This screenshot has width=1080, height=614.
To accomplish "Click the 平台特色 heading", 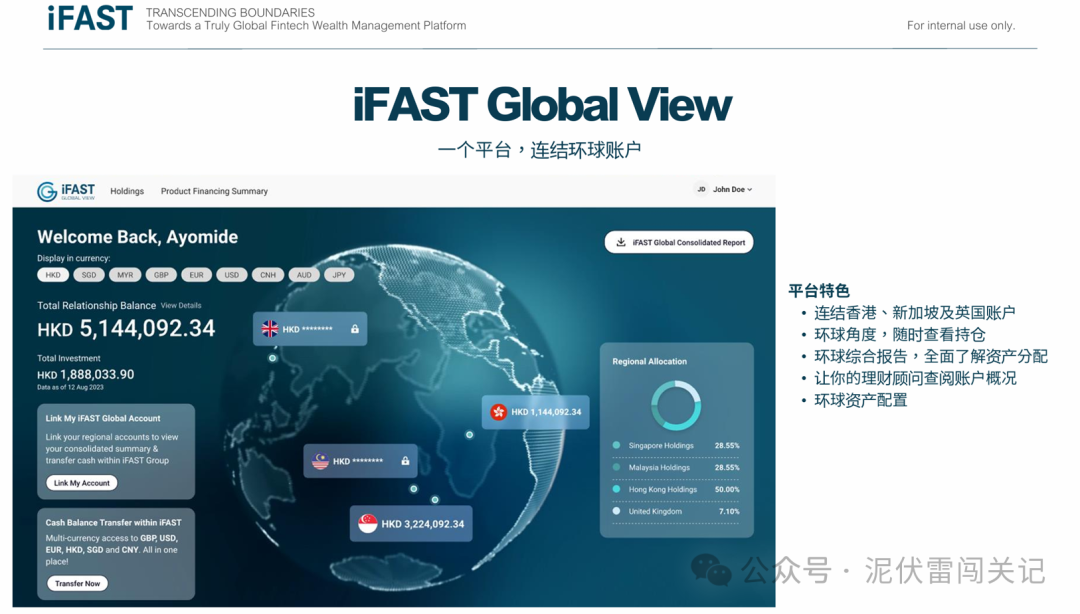I will pos(819,291).
